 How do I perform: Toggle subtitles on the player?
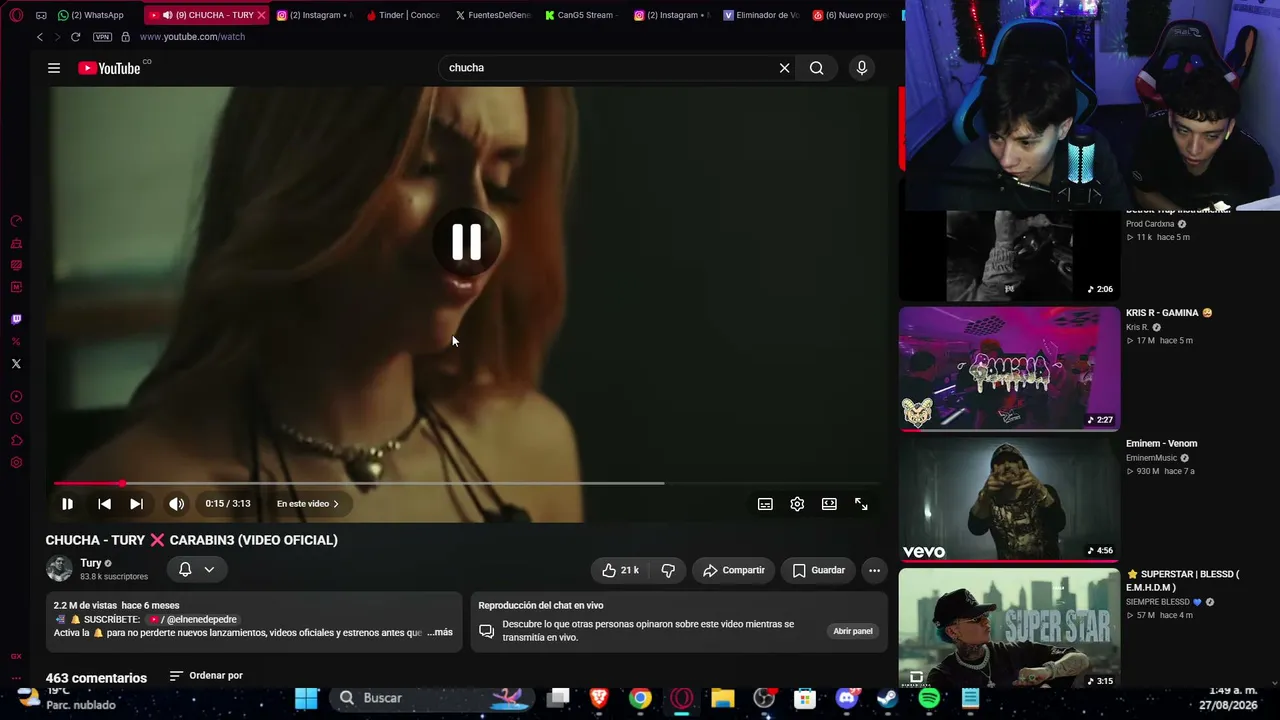[765, 504]
